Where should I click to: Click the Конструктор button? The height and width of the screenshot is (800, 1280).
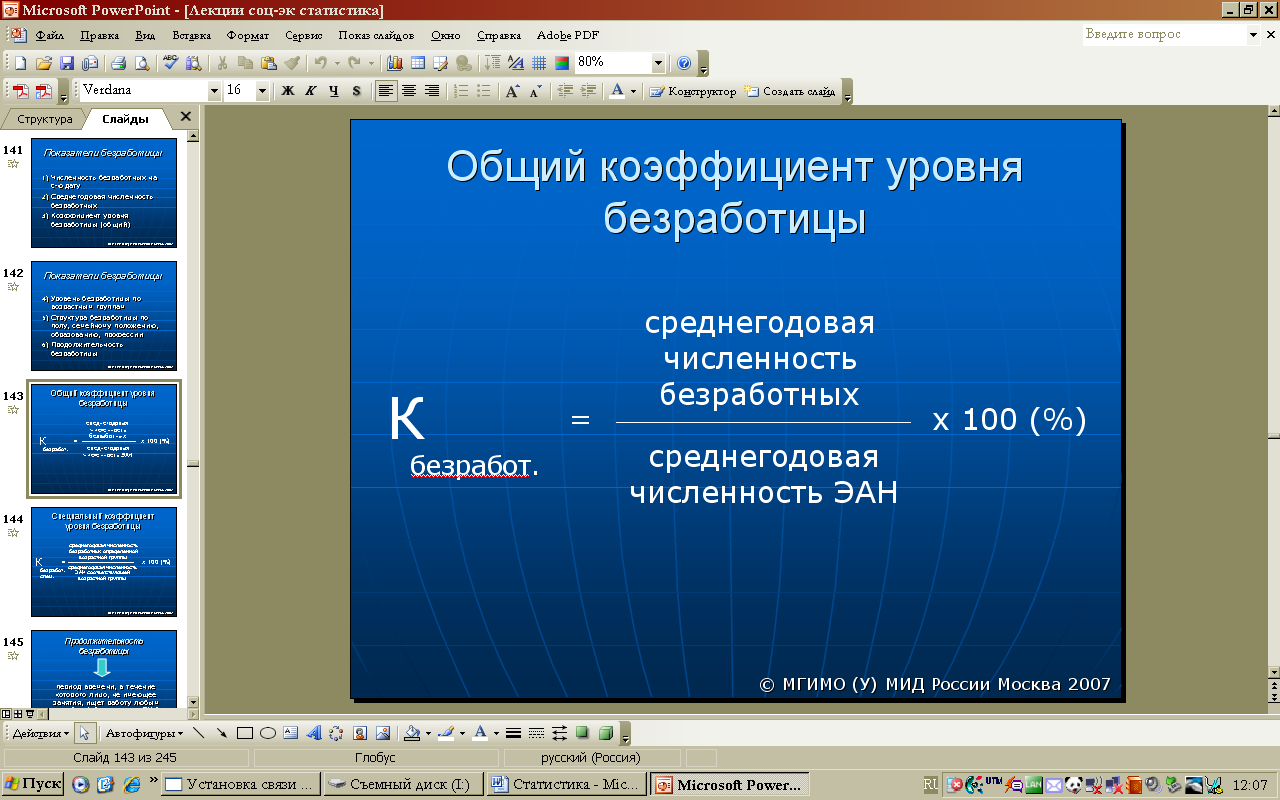pyautogui.click(x=693, y=91)
